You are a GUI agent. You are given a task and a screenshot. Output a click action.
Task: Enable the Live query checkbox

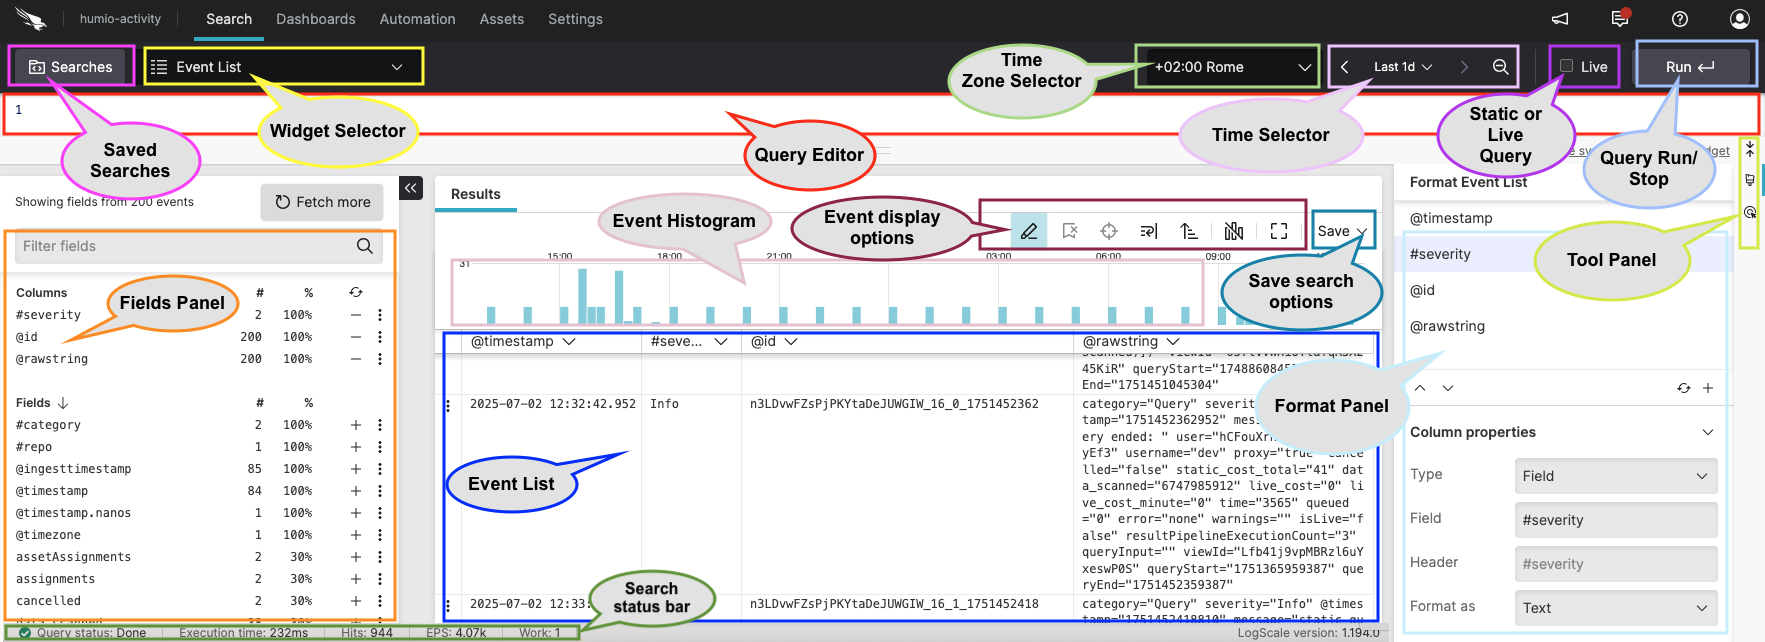point(1567,67)
